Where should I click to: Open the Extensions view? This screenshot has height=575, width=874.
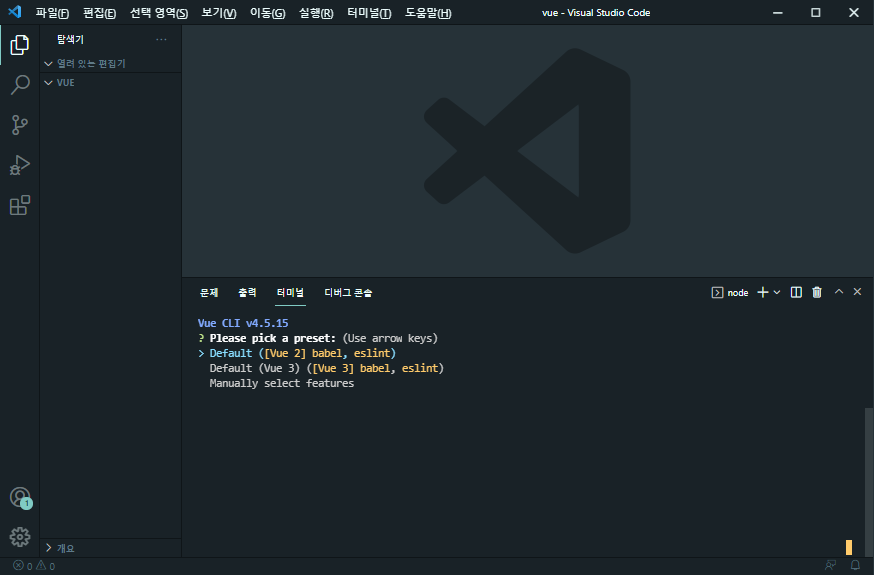(x=20, y=205)
